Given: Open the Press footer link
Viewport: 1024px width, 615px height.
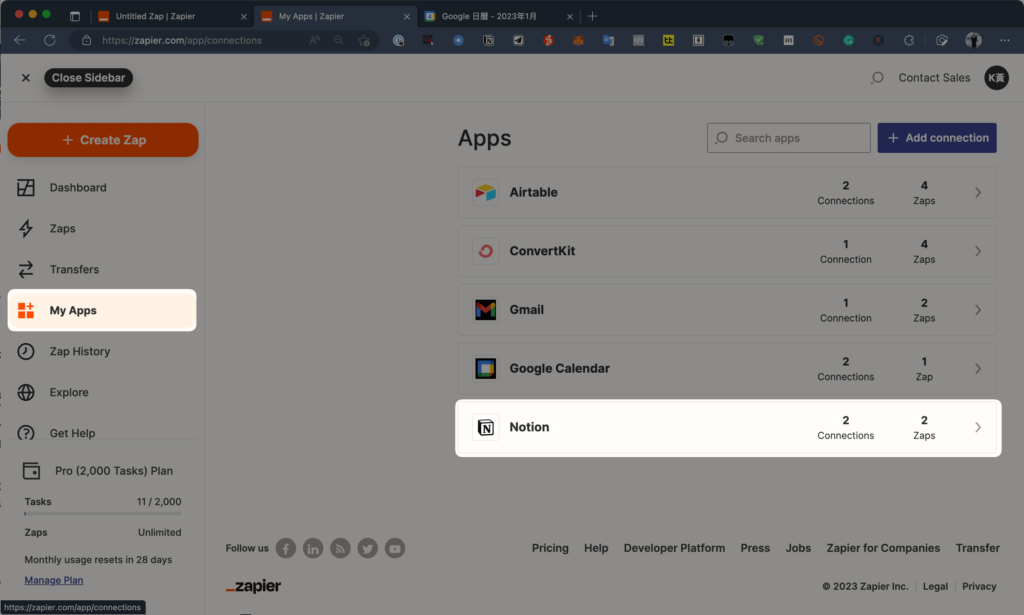Looking at the screenshot, I should [755, 548].
